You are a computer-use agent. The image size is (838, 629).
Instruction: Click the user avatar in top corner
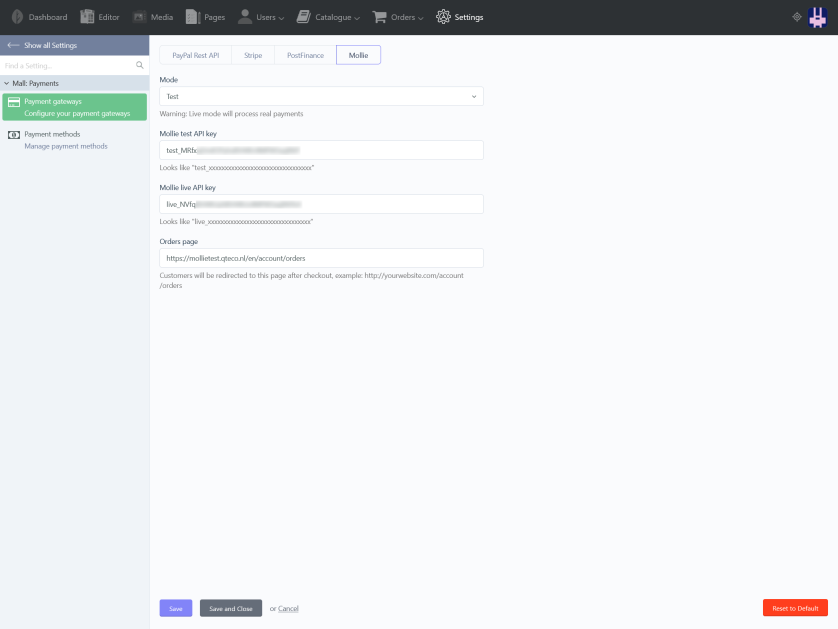coord(818,17)
